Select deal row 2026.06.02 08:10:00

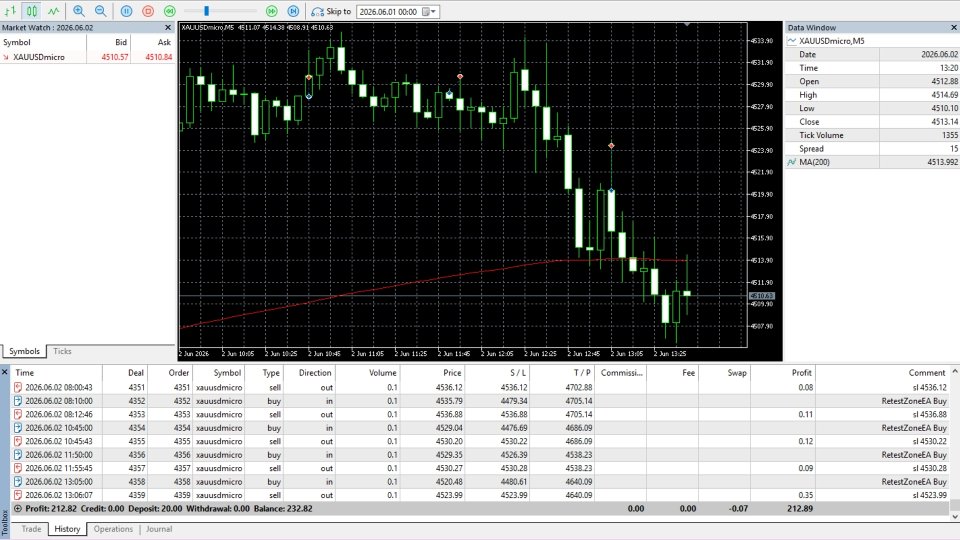point(481,400)
